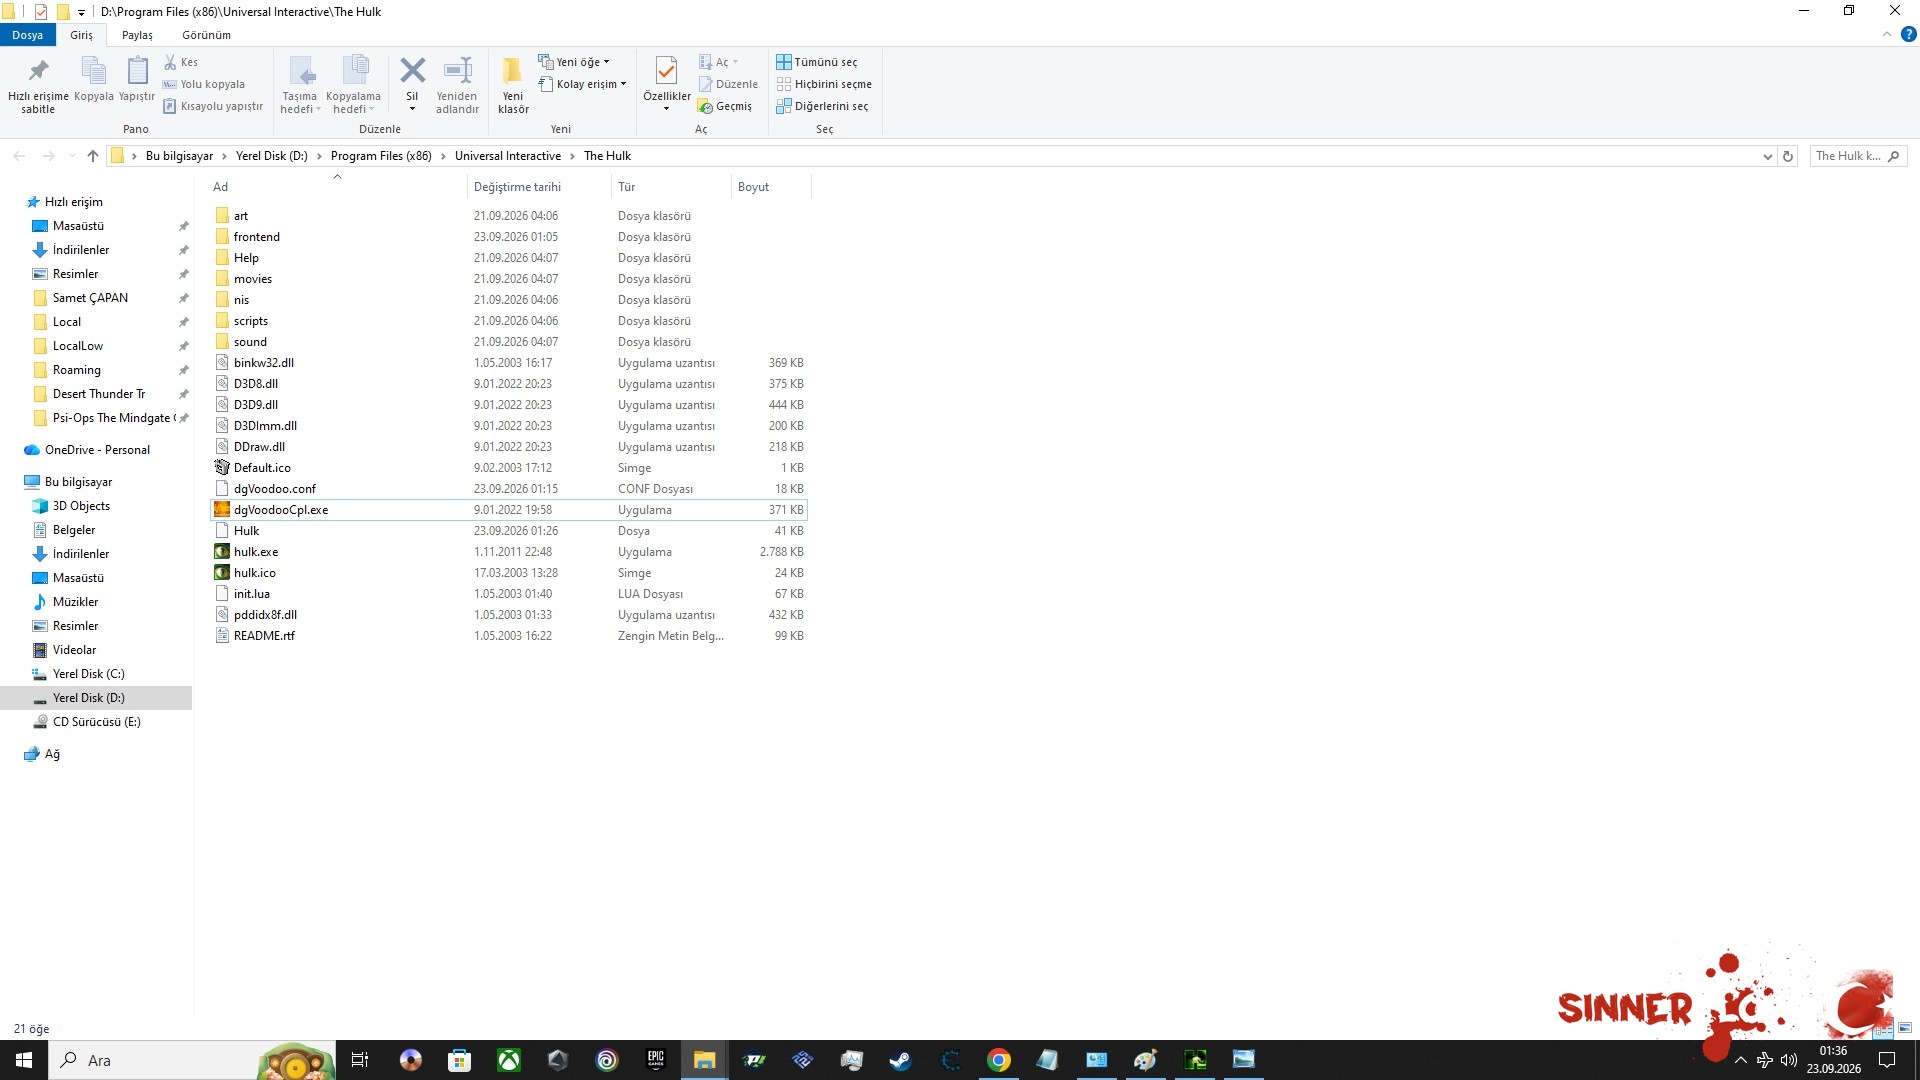
Task: Switch to the Görünüm ribbon tab
Action: click(x=206, y=35)
